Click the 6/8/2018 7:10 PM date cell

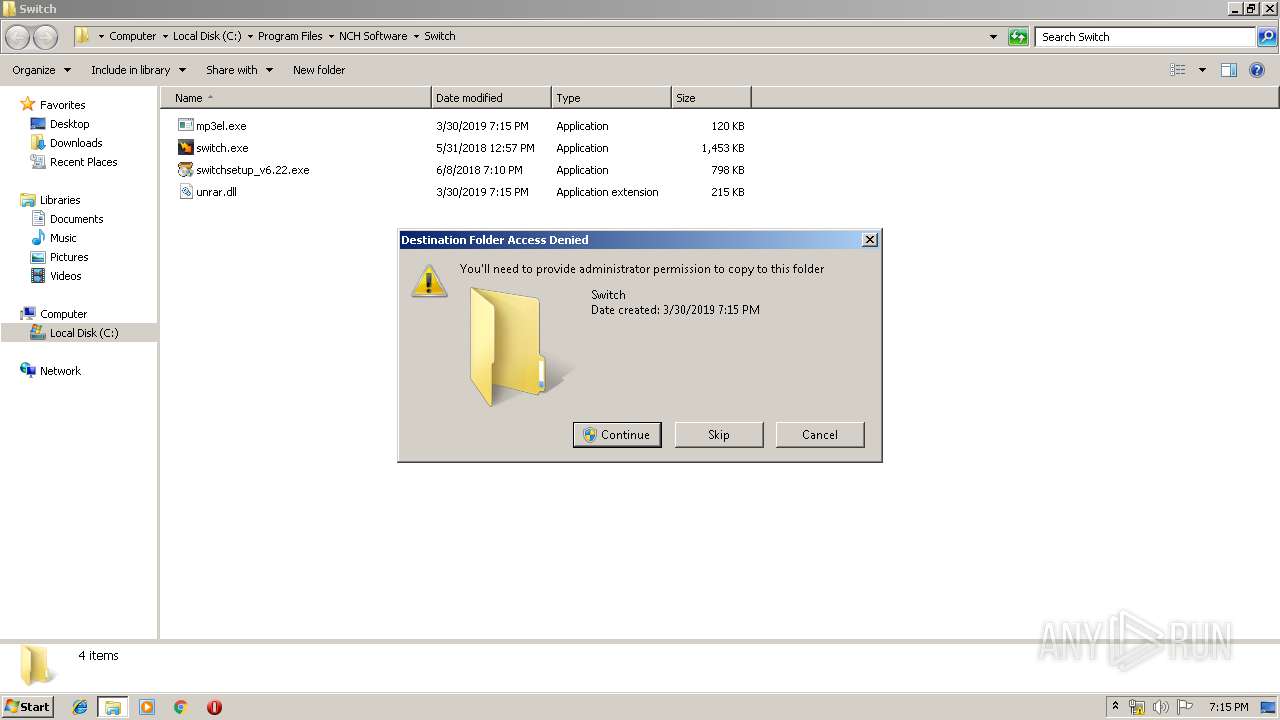[x=479, y=170]
